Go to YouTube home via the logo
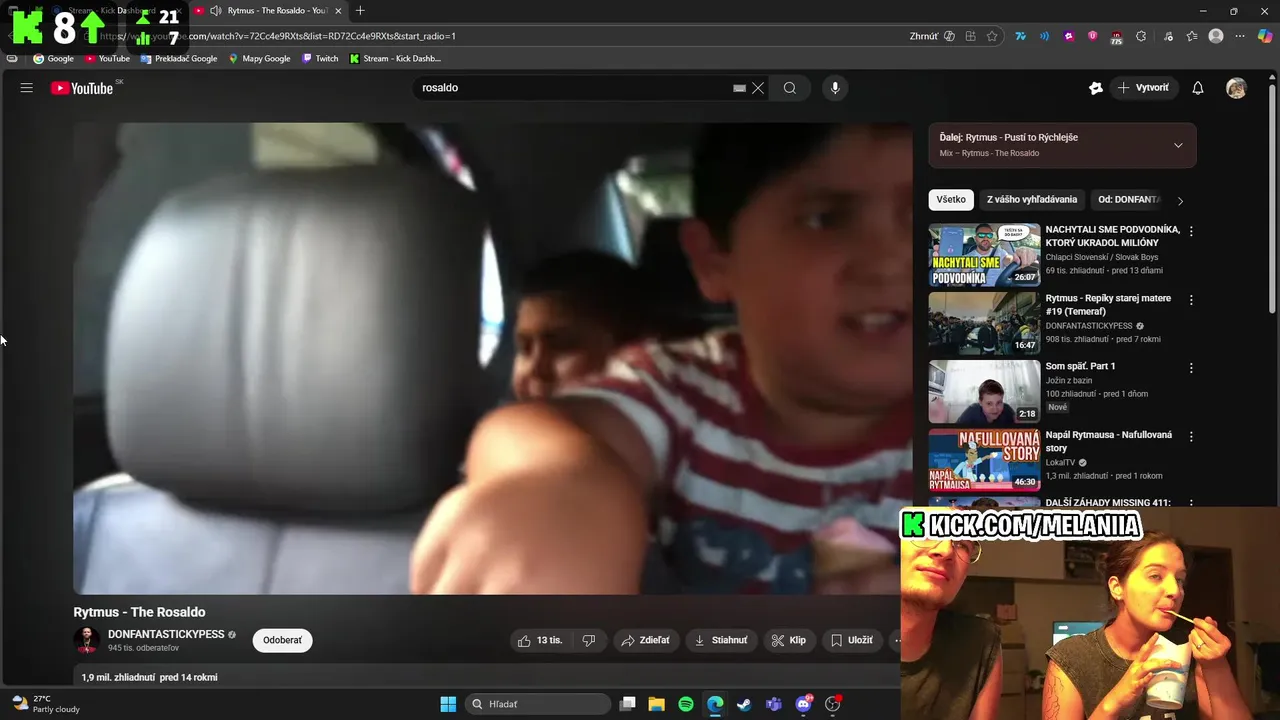Screen dimensions: 1280x720 coord(82,88)
